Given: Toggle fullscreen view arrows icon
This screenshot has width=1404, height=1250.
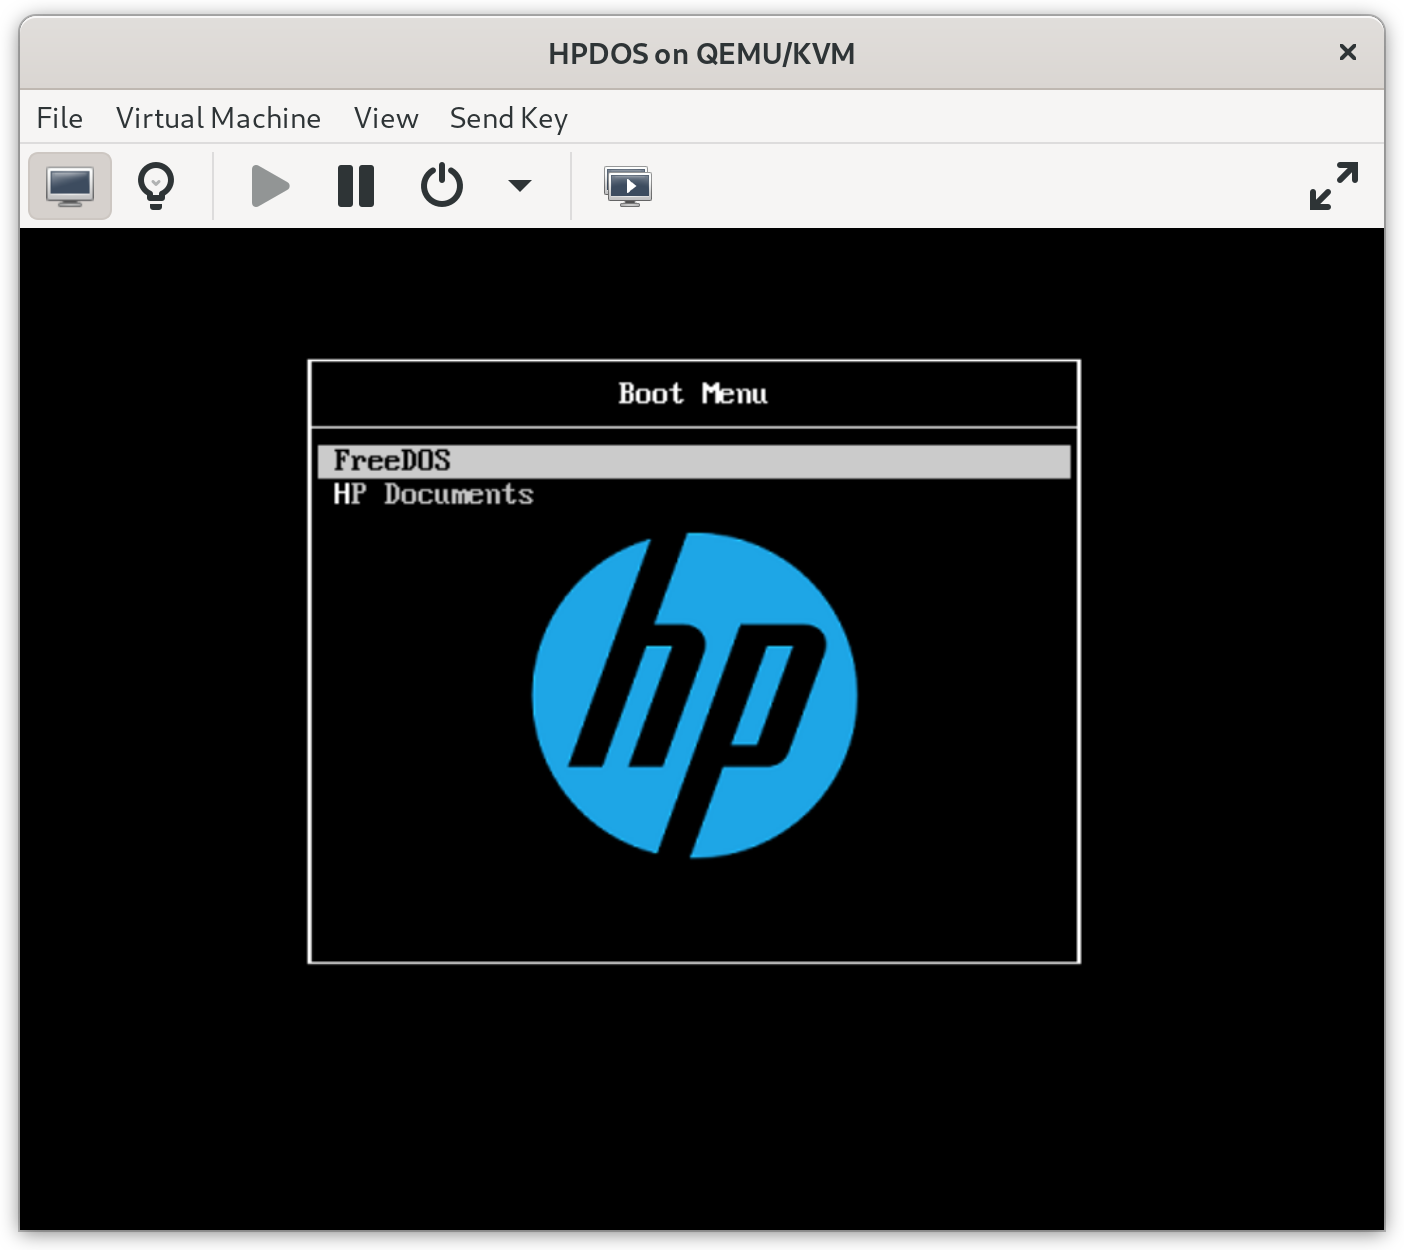Looking at the screenshot, I should tap(1334, 186).
